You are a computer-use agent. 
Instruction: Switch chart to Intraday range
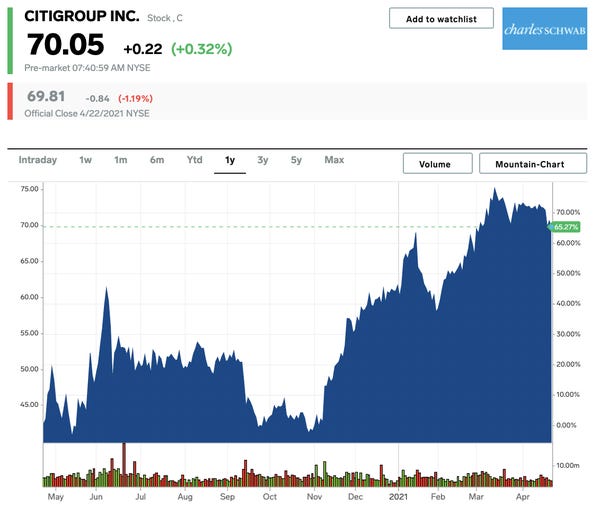pos(38,160)
